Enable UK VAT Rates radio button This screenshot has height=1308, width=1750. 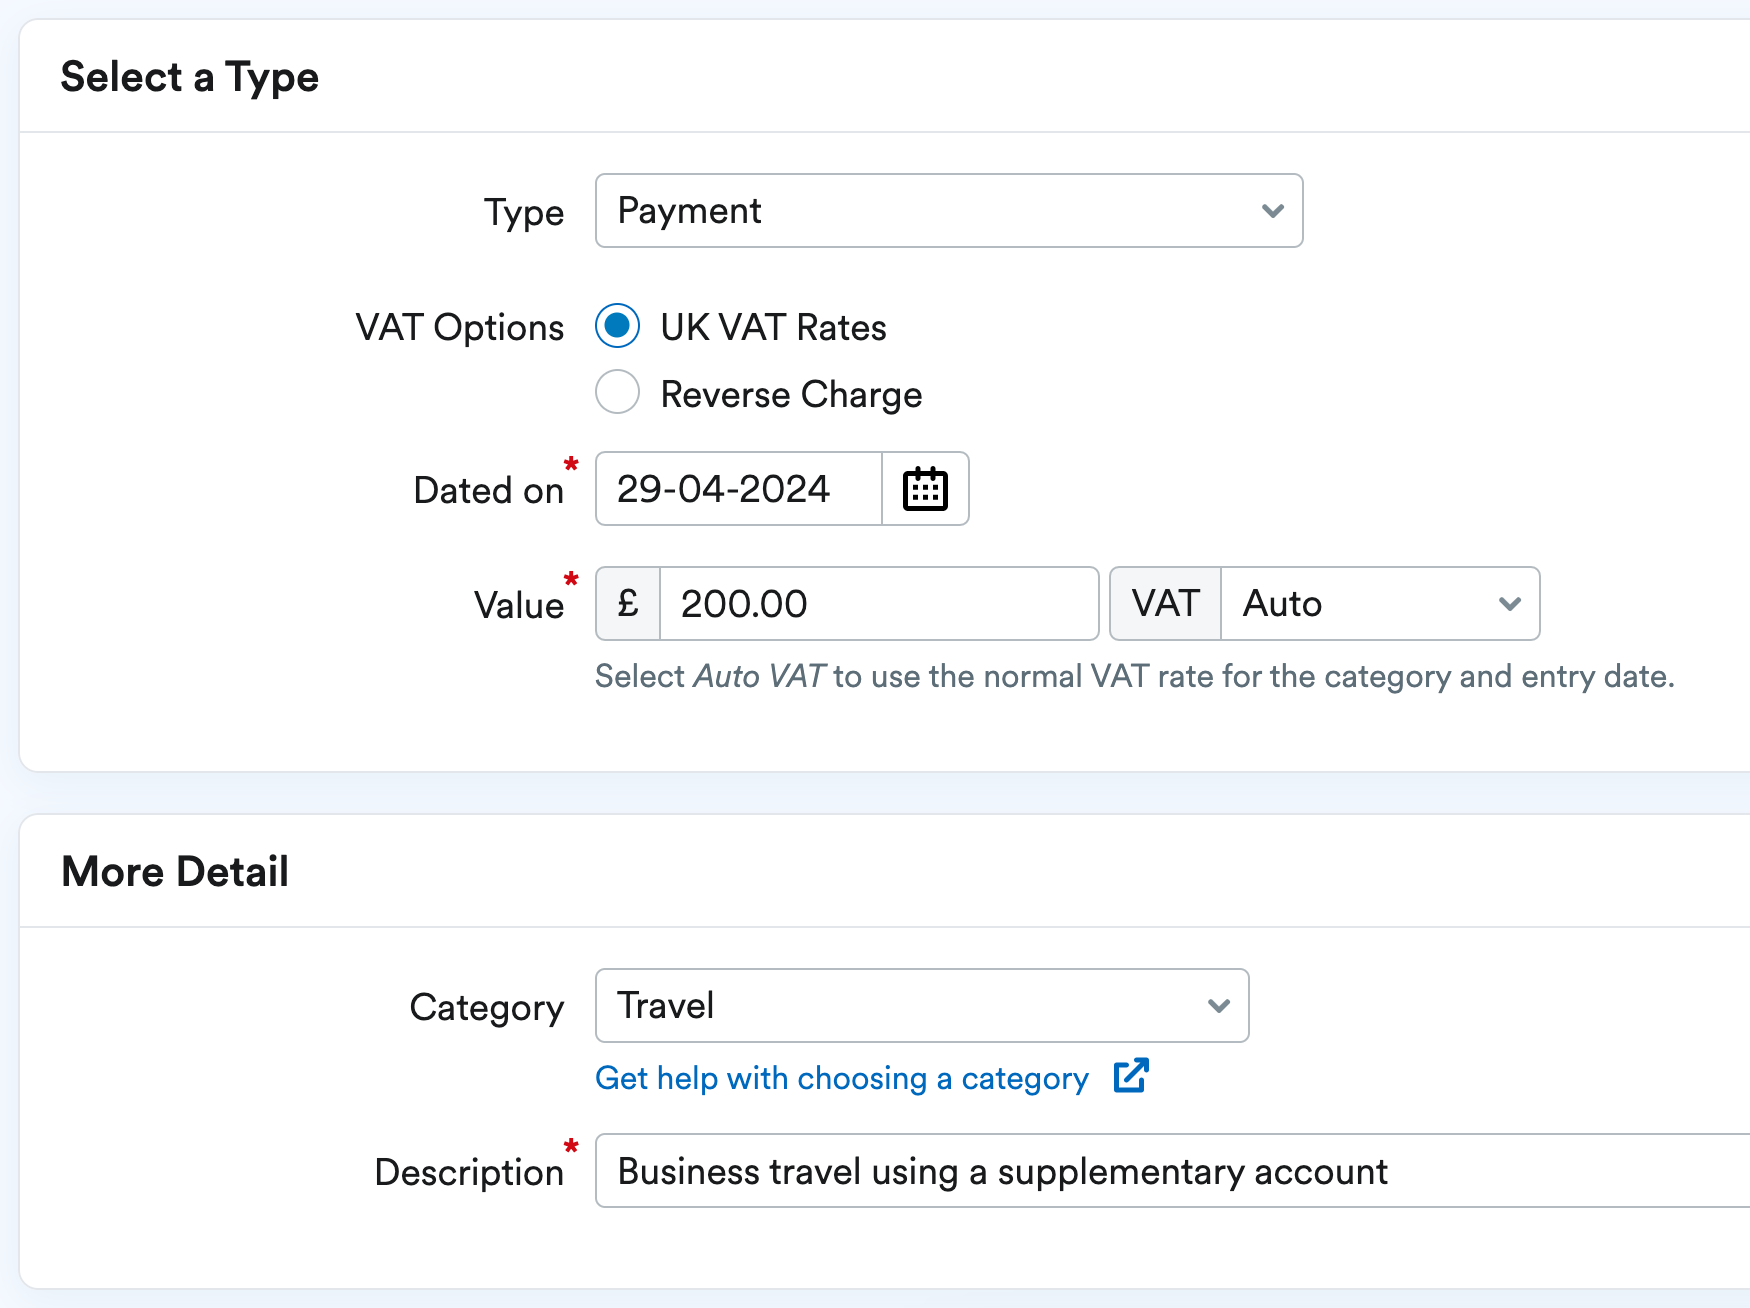pos(617,326)
